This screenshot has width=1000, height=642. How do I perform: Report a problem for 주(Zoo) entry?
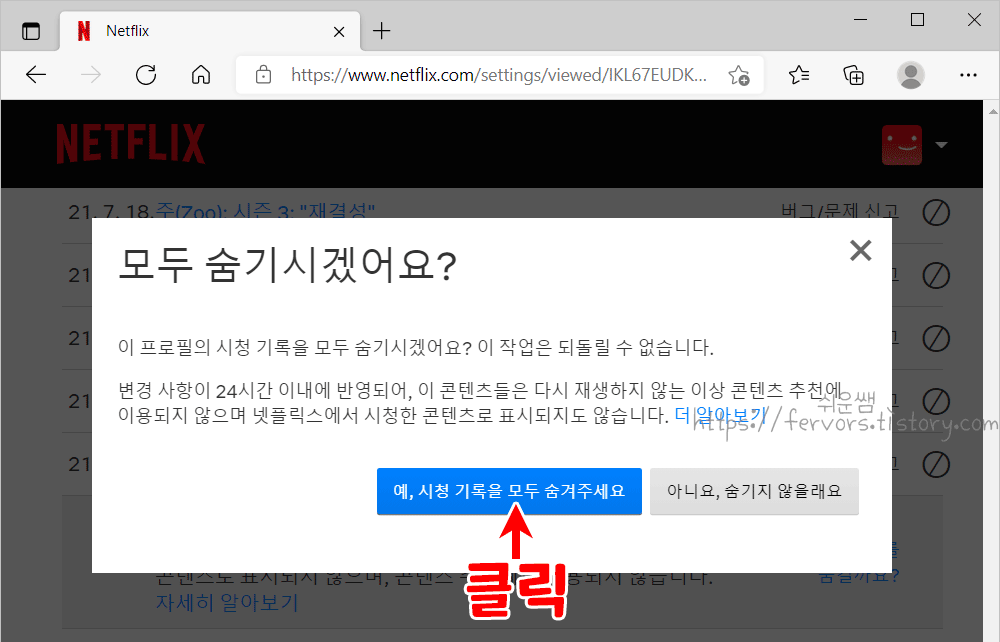click(839, 210)
